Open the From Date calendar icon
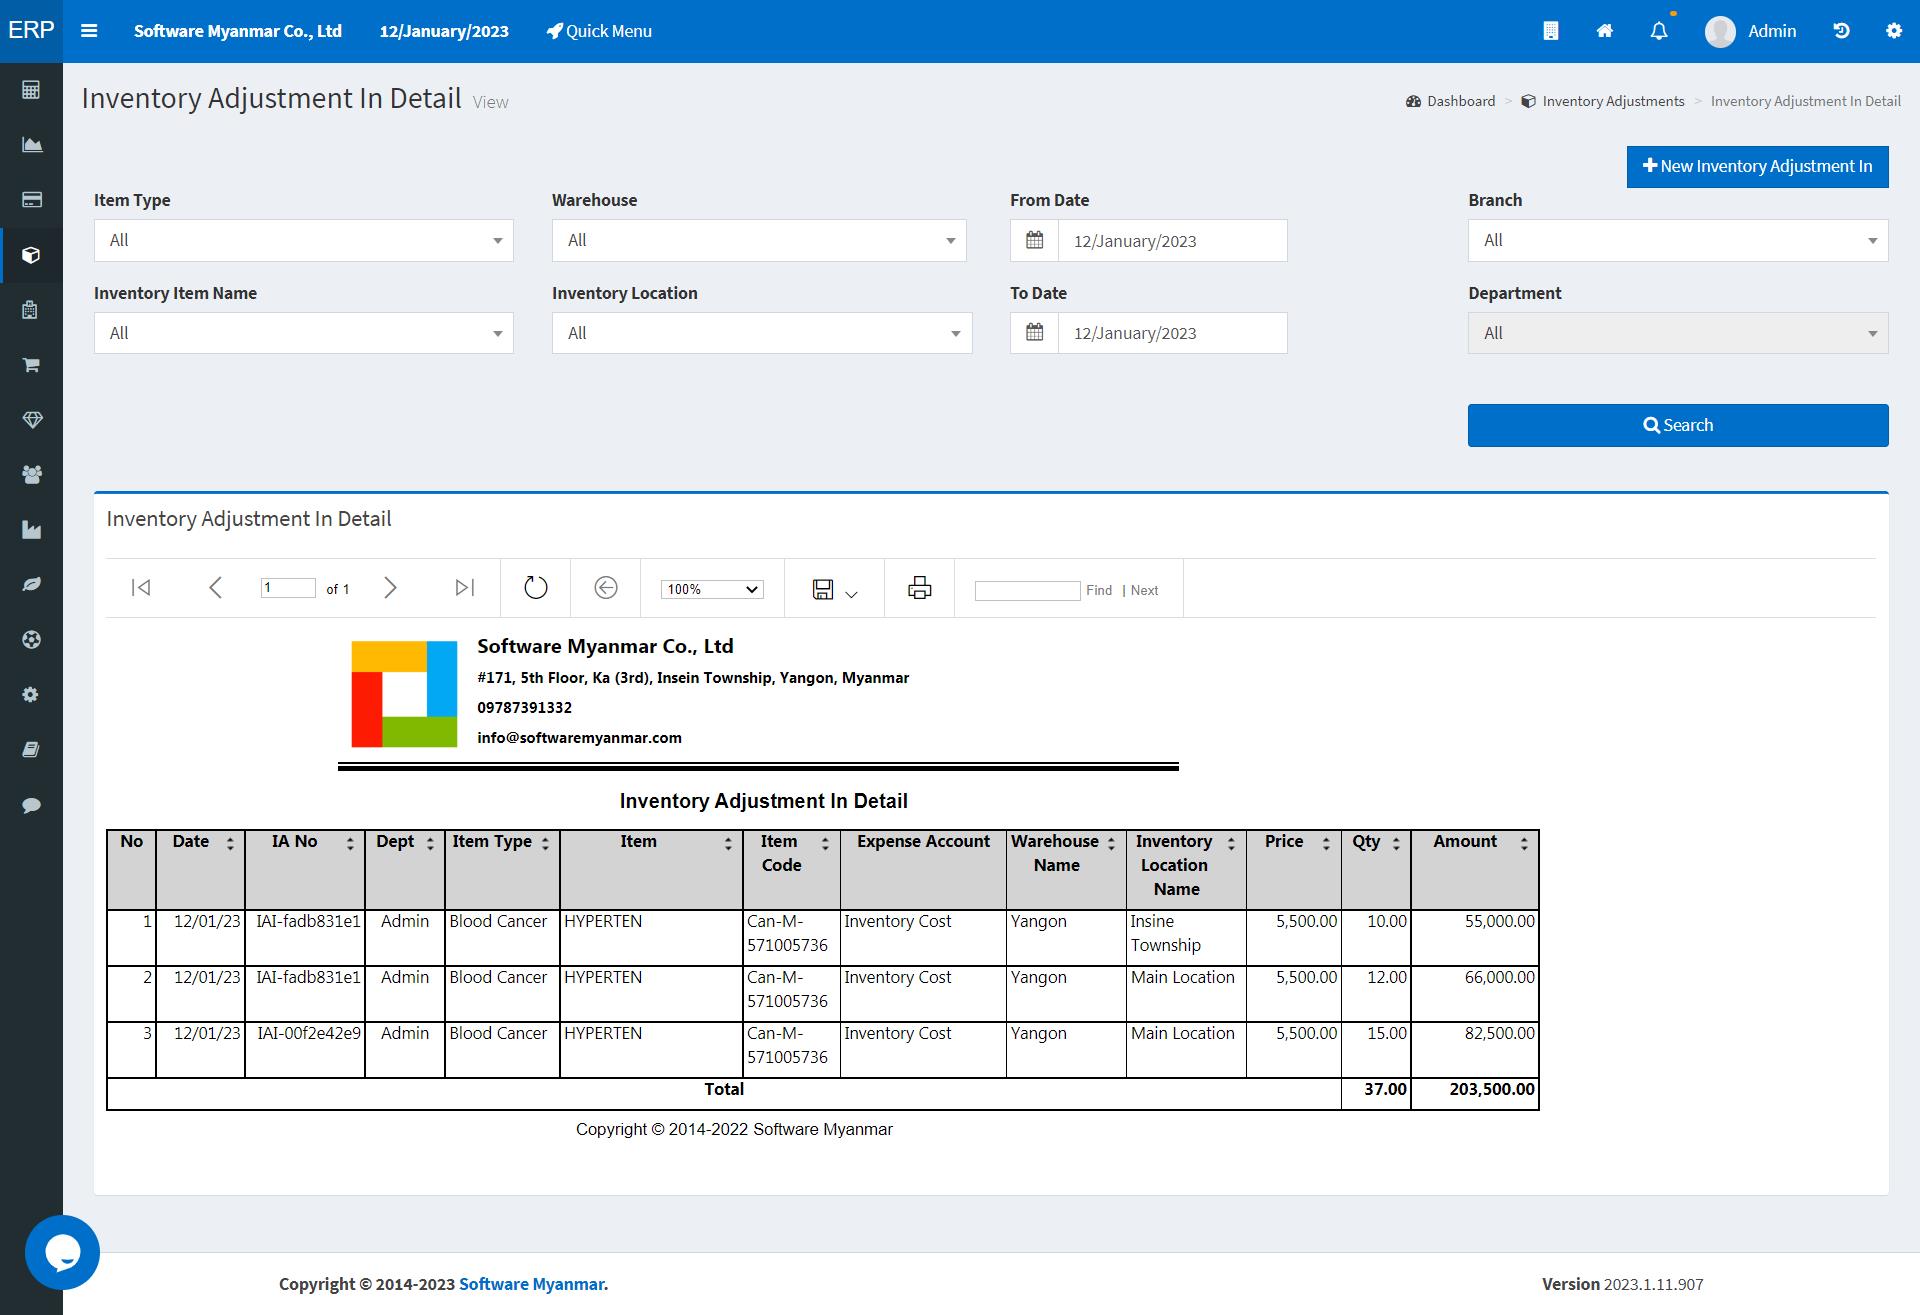 coord(1035,241)
